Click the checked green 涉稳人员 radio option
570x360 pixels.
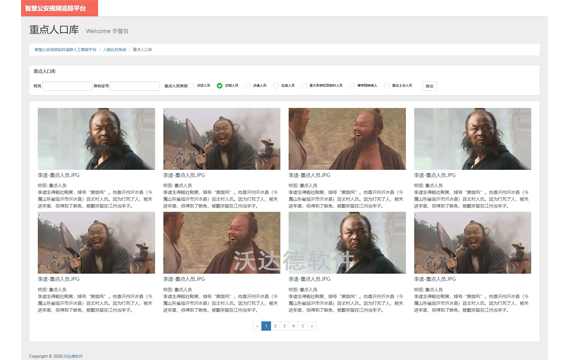coord(220,86)
